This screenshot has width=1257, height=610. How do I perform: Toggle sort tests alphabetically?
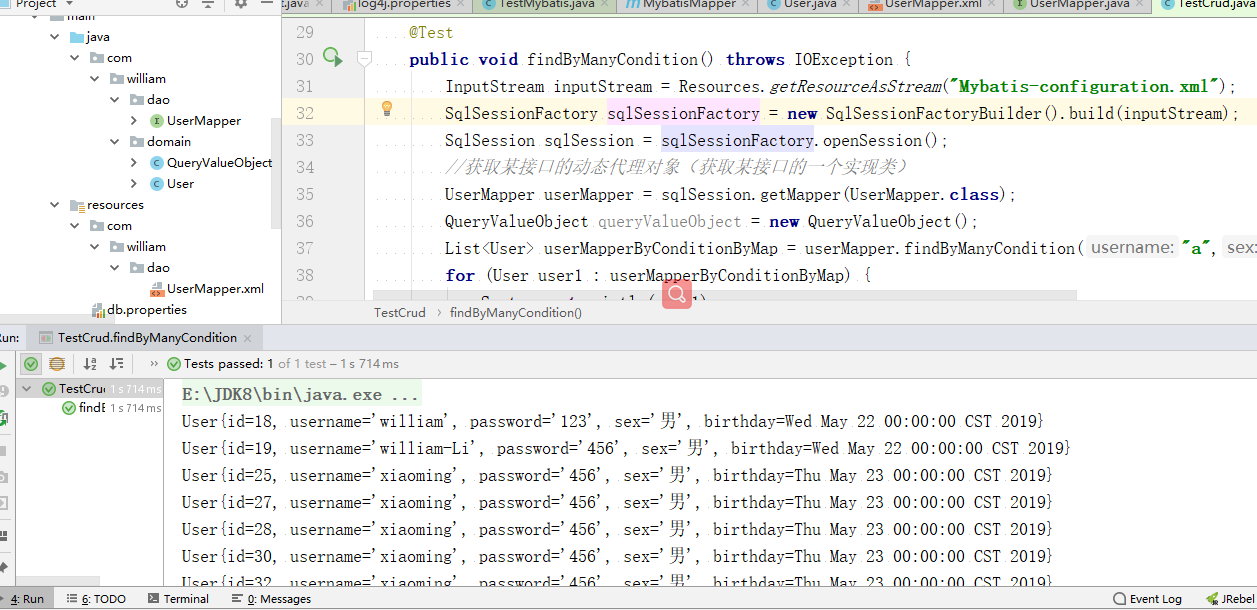pyautogui.click(x=90, y=364)
